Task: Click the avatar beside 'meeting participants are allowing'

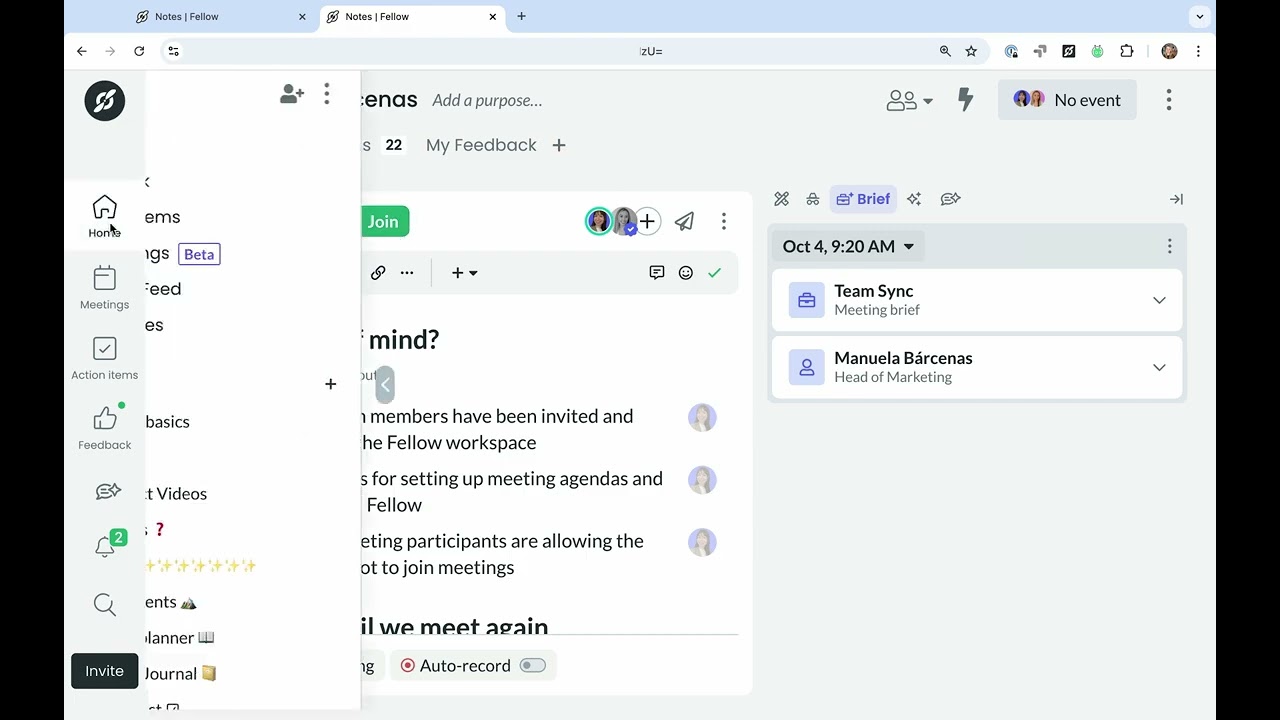Action: [702, 542]
